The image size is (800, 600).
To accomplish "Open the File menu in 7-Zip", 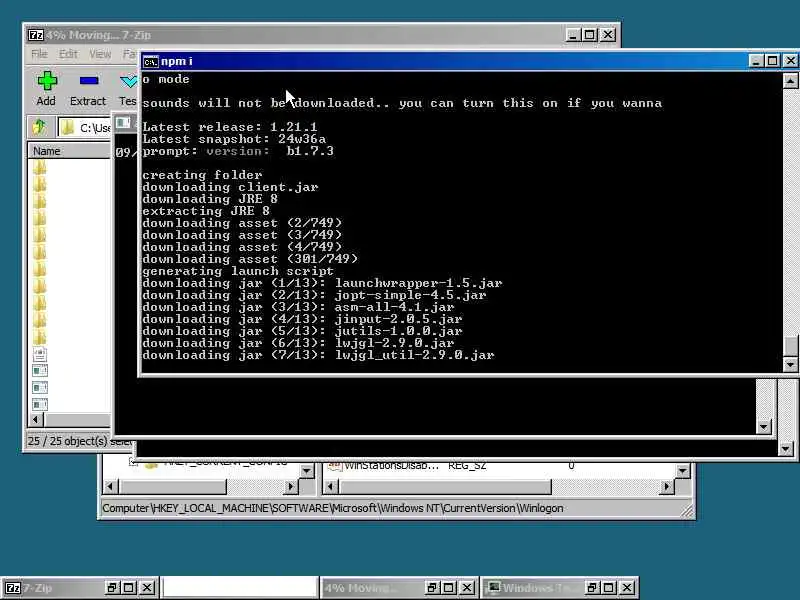I will point(39,54).
